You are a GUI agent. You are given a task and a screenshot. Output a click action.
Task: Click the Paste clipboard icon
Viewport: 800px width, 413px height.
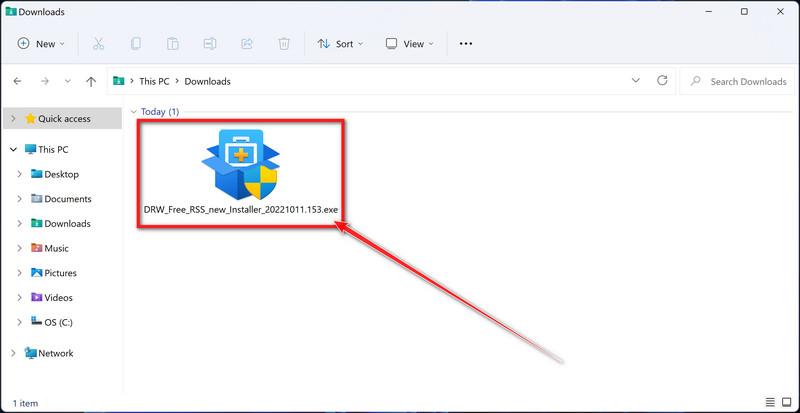(172, 44)
